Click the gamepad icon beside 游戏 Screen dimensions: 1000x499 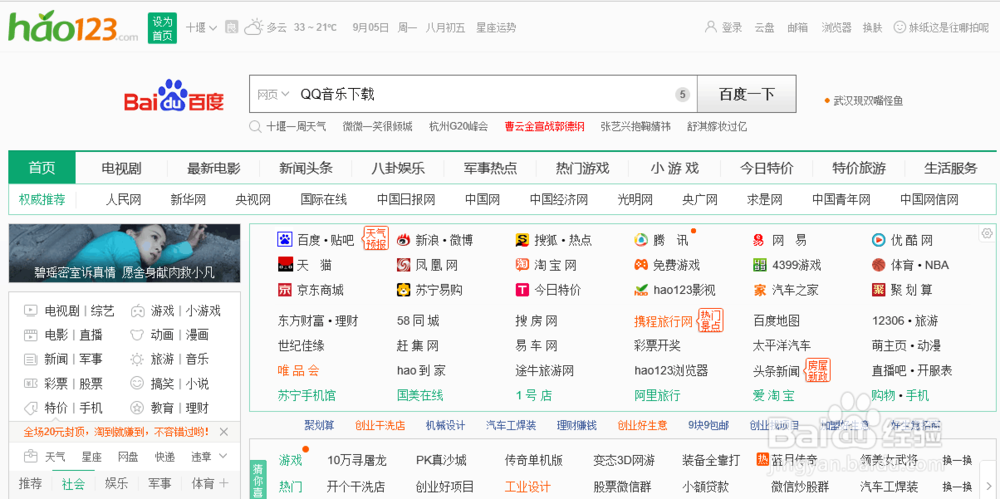point(137,311)
